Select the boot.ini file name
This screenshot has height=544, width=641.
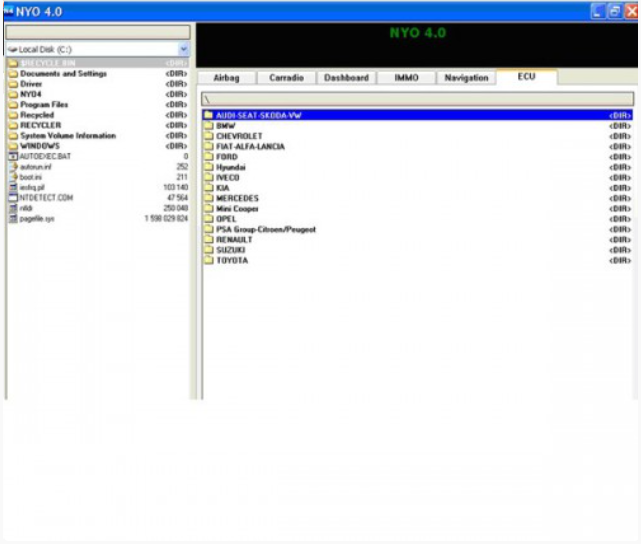(x=31, y=177)
